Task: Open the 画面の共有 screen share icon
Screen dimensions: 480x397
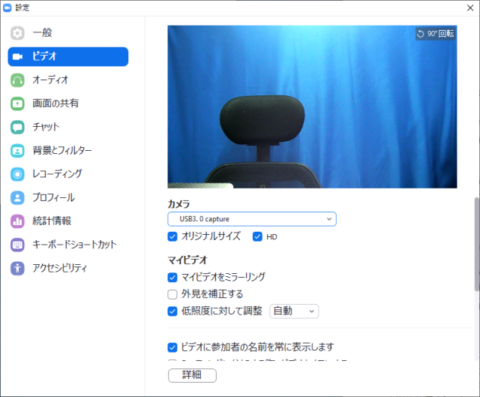Action: point(17,104)
